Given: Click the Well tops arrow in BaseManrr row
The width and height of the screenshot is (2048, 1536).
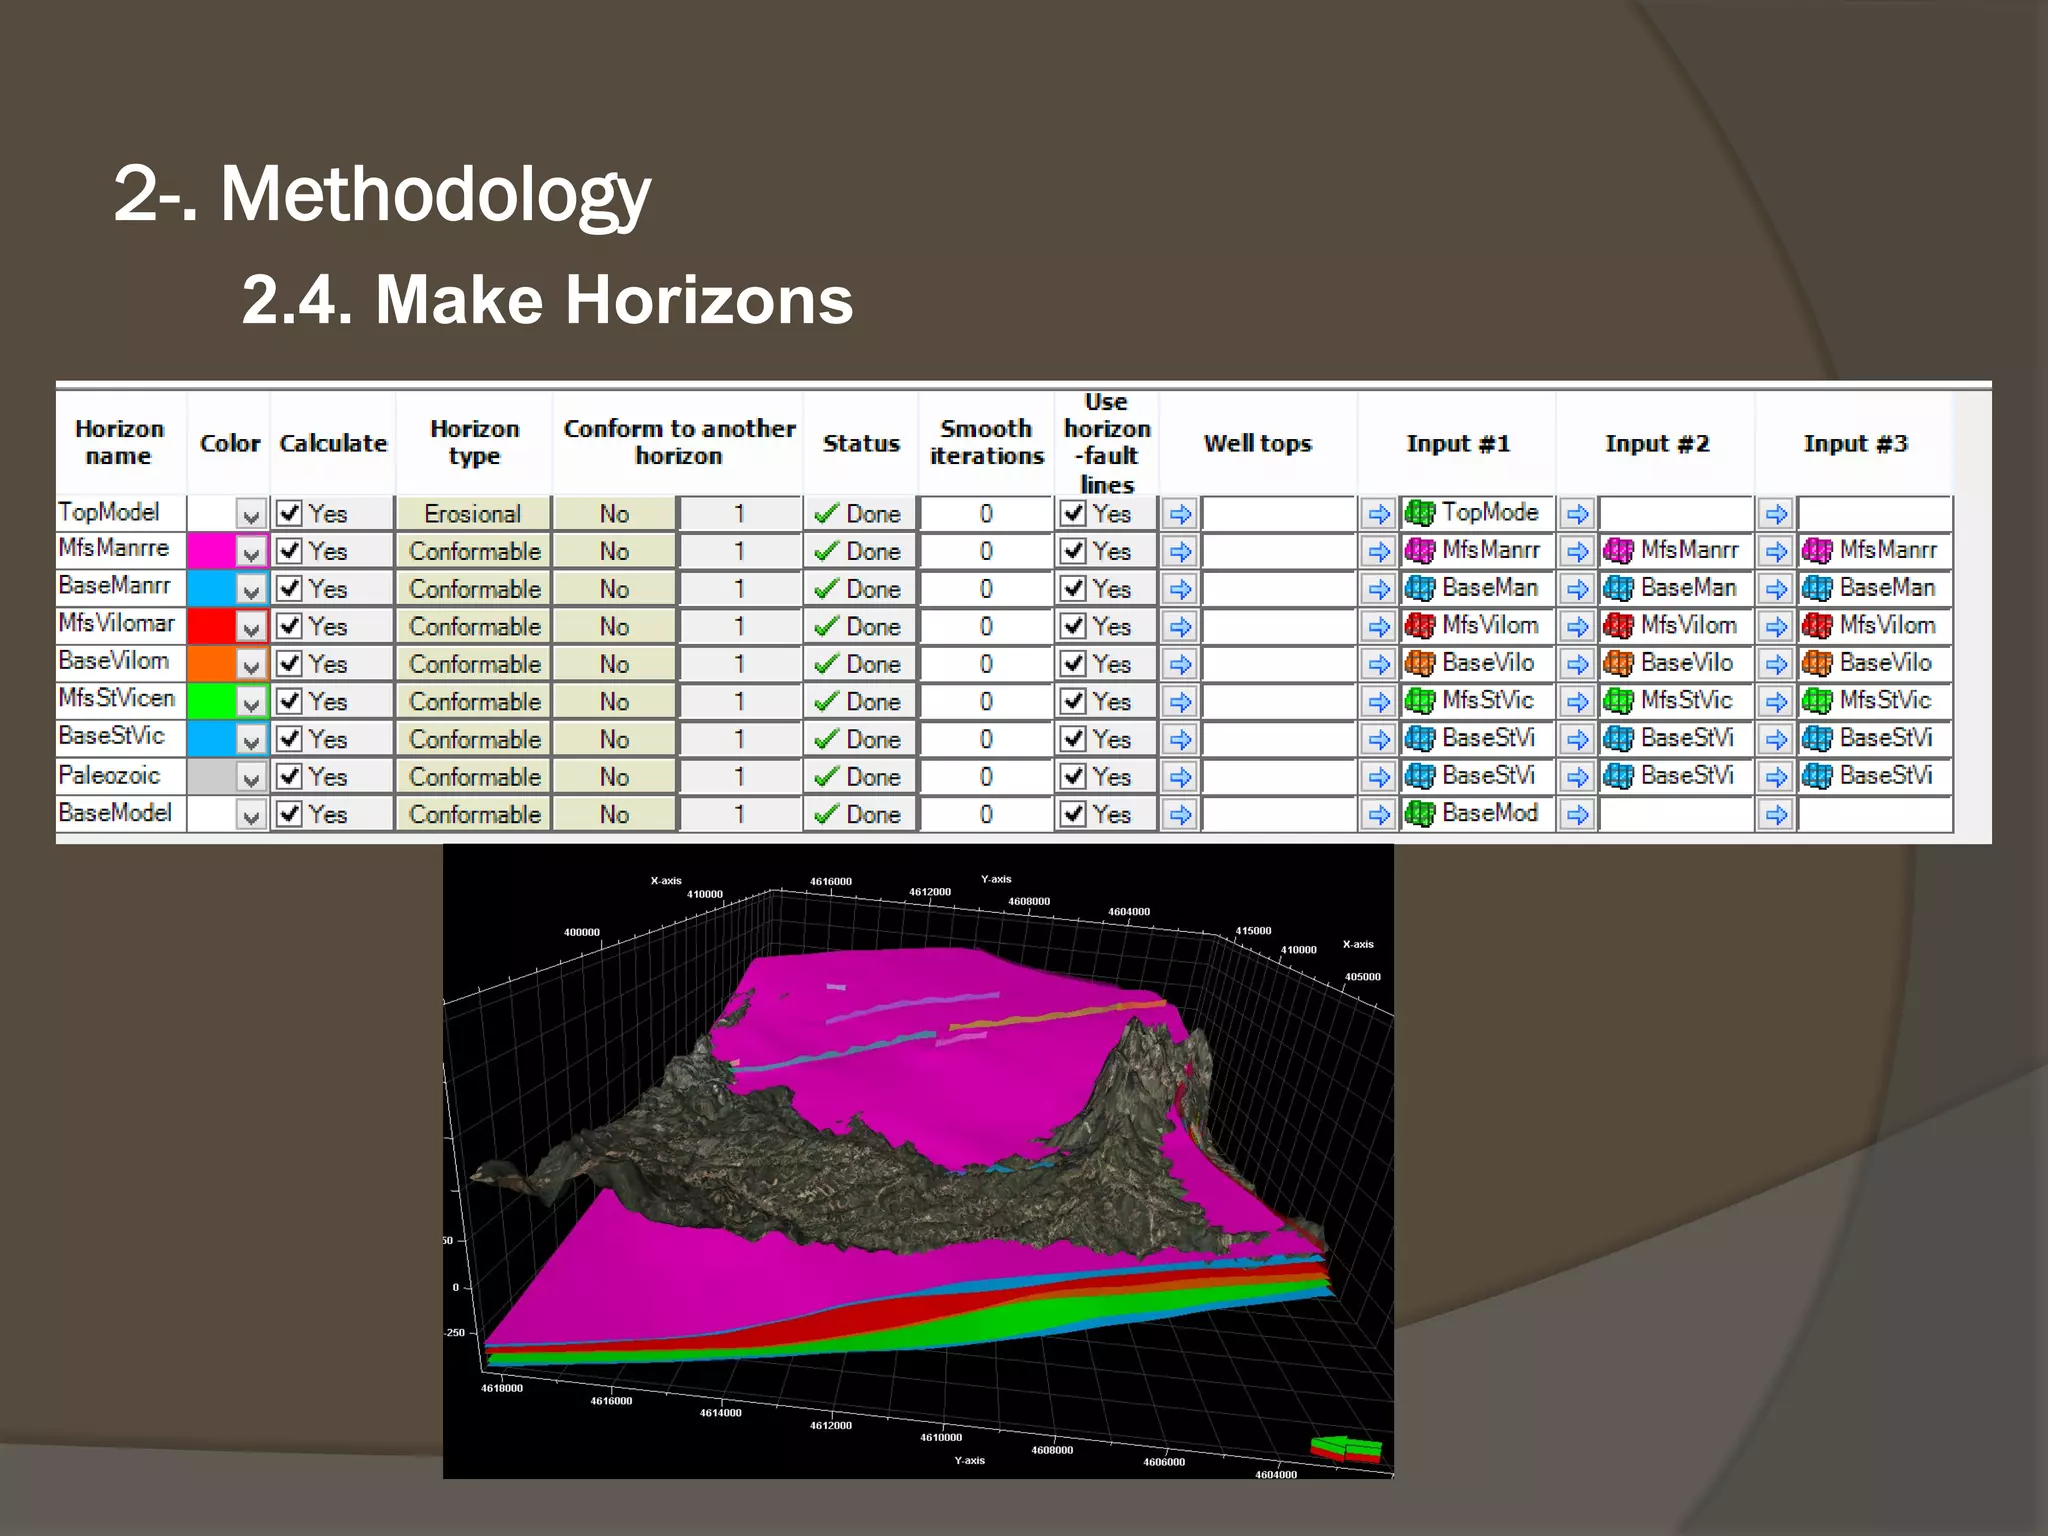Looking at the screenshot, I should pos(1180,589).
